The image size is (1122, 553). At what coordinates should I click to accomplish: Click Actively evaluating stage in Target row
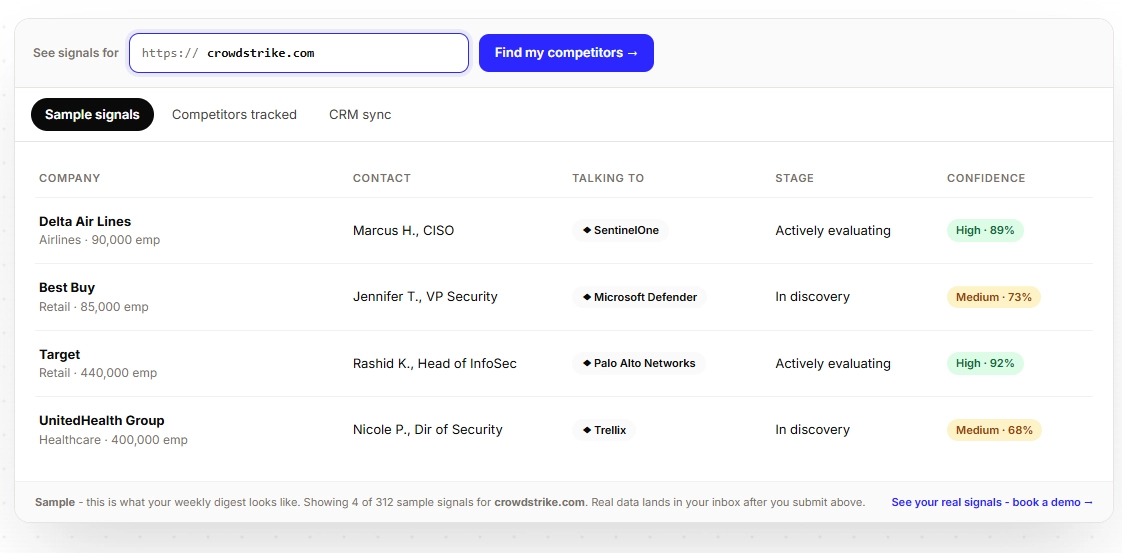tap(833, 363)
